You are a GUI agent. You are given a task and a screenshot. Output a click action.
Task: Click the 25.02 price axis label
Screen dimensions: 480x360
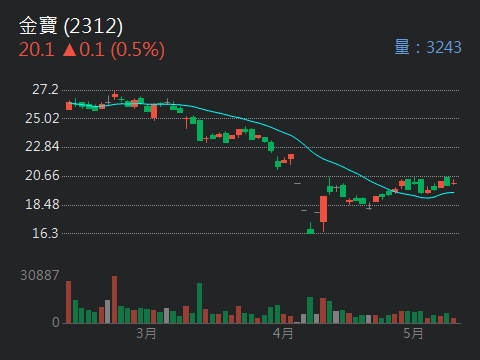click(x=42, y=118)
